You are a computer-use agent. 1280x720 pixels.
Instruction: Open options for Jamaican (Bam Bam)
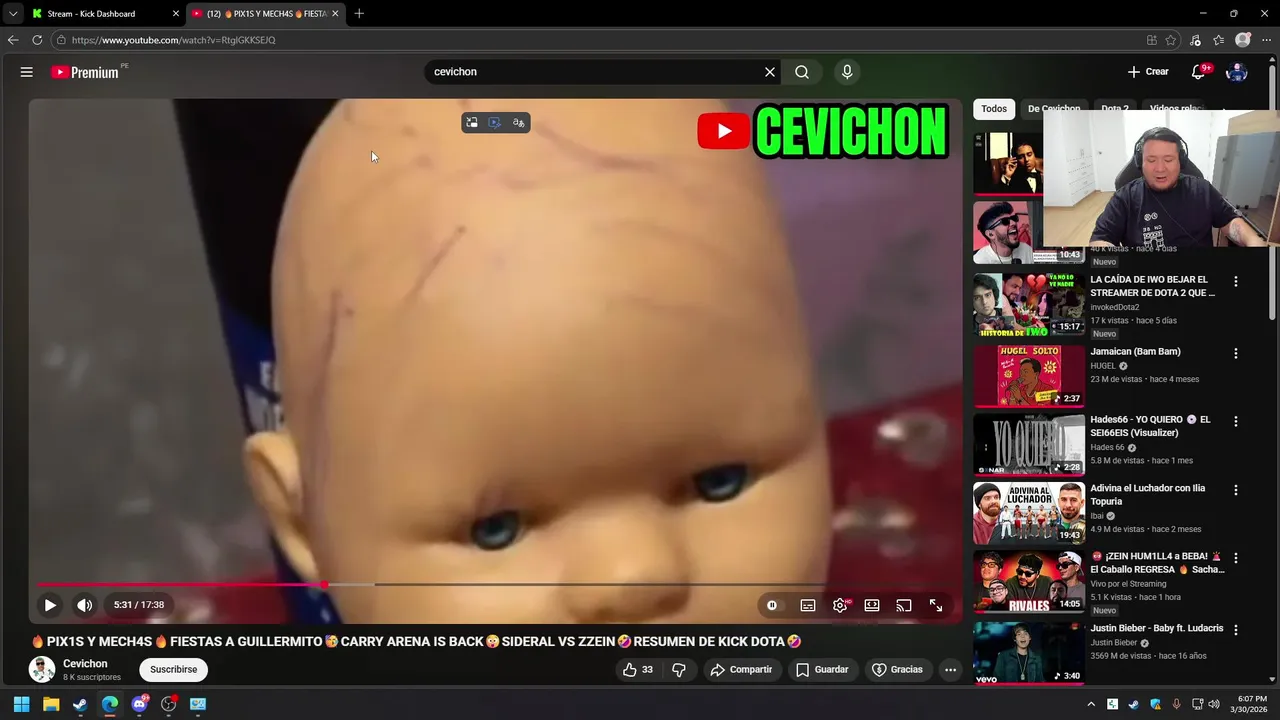click(x=1236, y=353)
